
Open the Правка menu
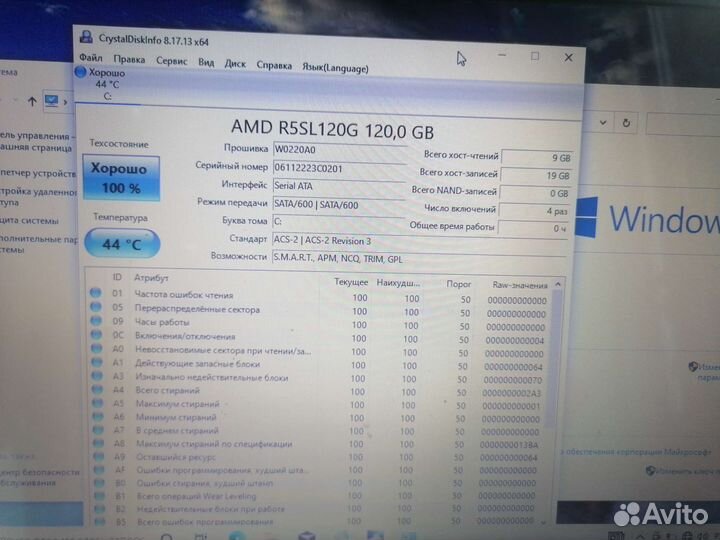pos(129,60)
